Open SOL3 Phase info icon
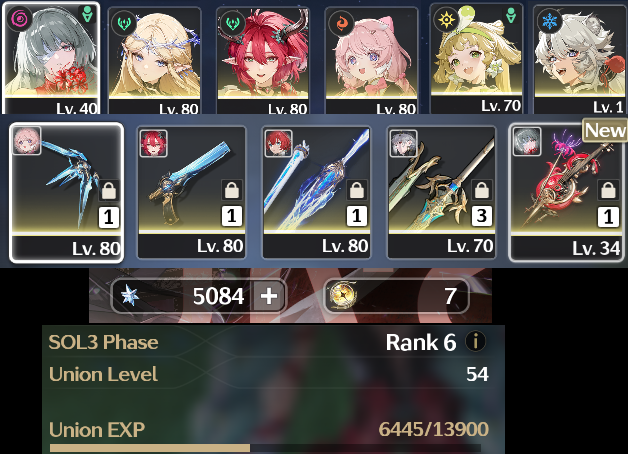This screenshot has width=628, height=454. pos(475,342)
